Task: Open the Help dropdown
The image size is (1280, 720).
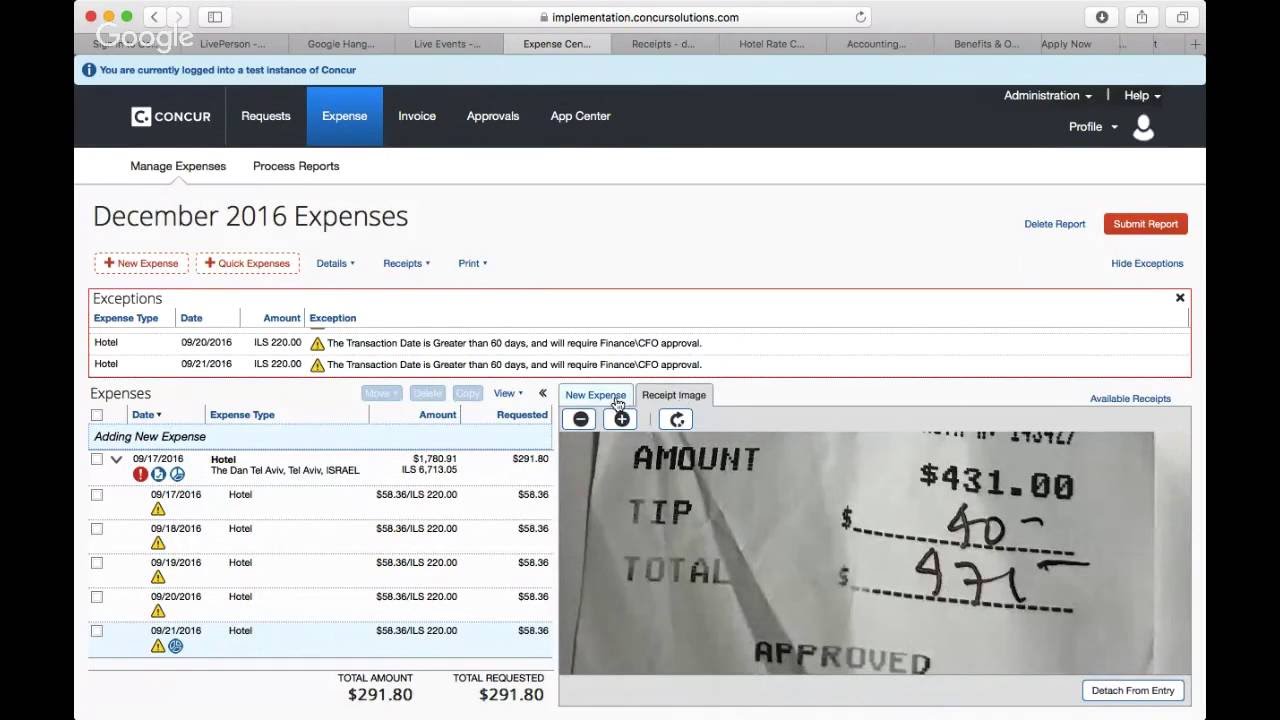Action: pos(1142,96)
